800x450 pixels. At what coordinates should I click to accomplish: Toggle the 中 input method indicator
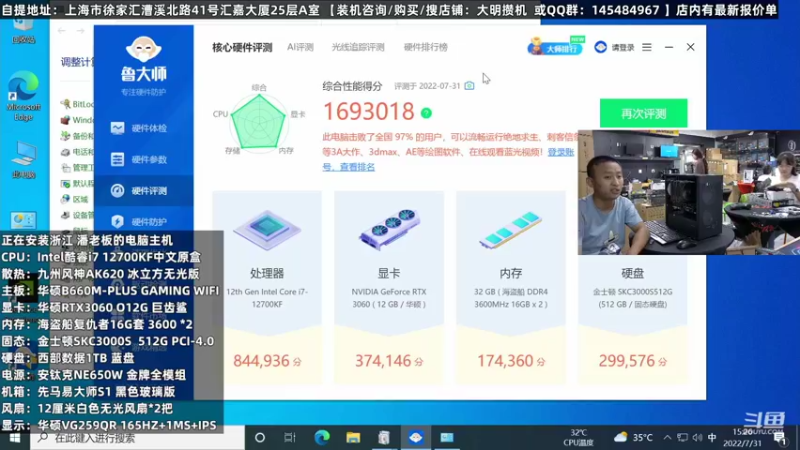click(x=712, y=438)
